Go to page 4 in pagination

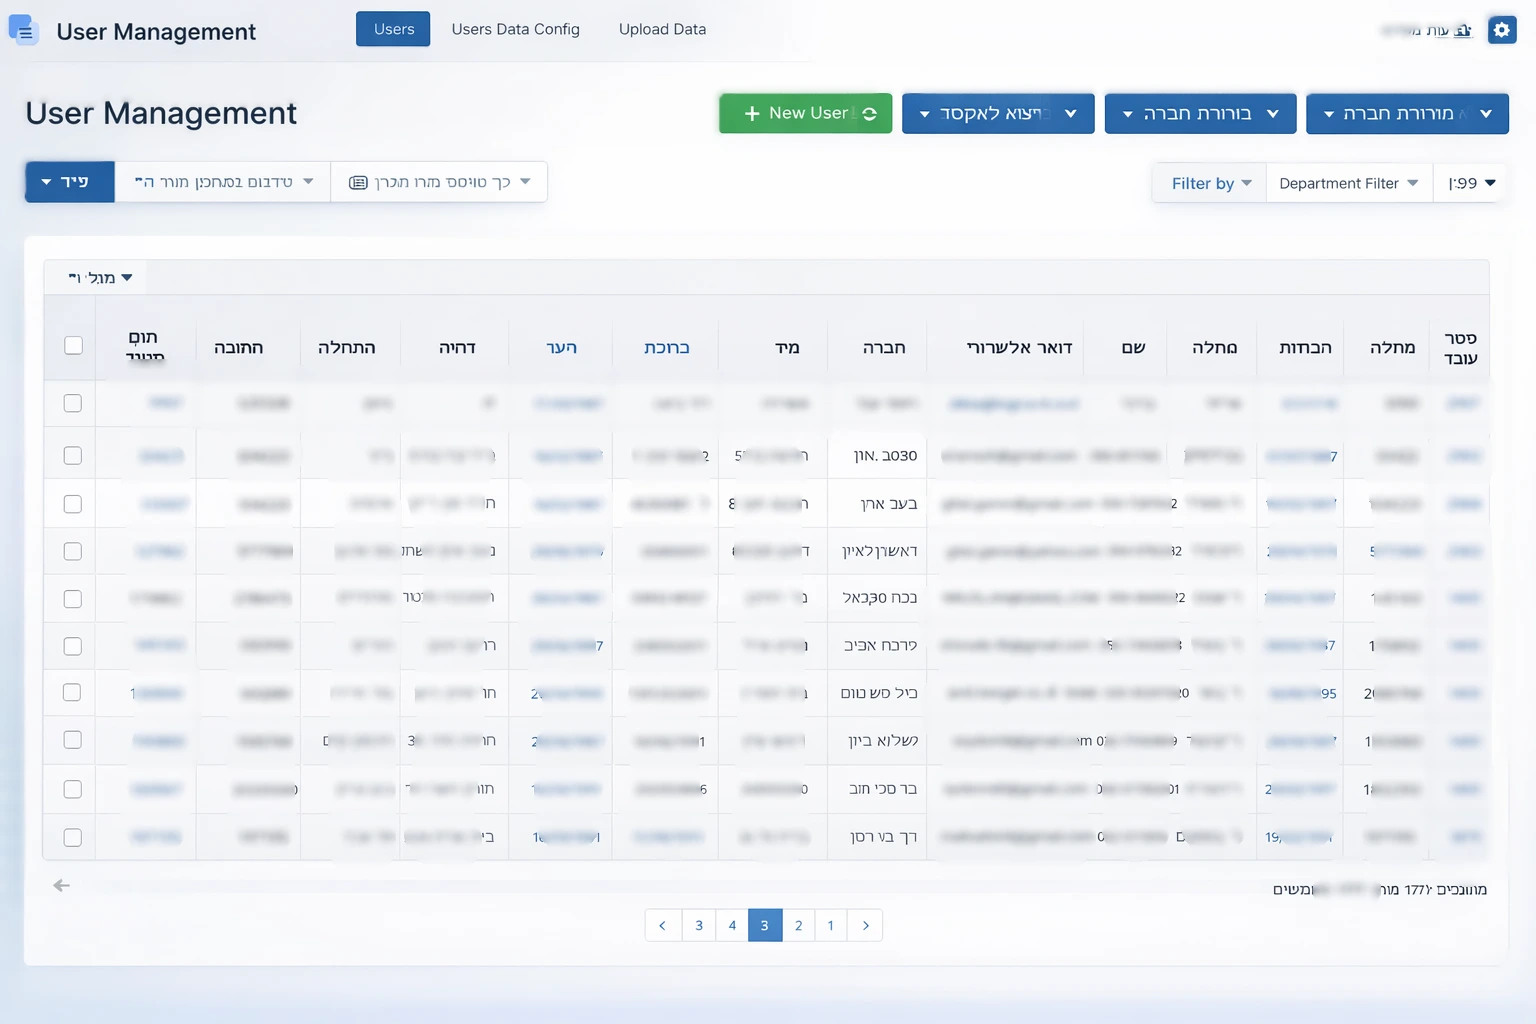pos(732,925)
